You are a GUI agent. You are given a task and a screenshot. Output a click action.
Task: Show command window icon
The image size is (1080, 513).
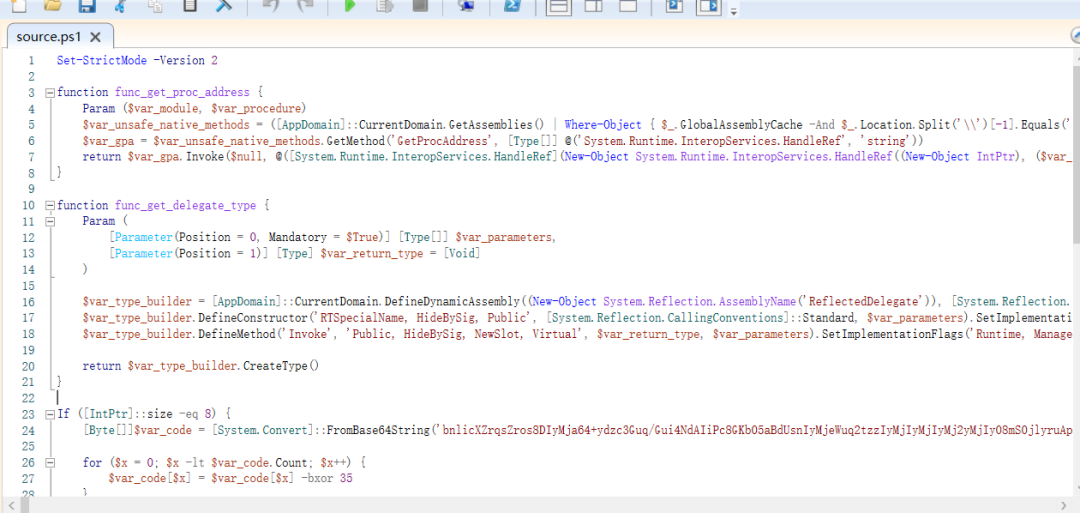point(674,6)
